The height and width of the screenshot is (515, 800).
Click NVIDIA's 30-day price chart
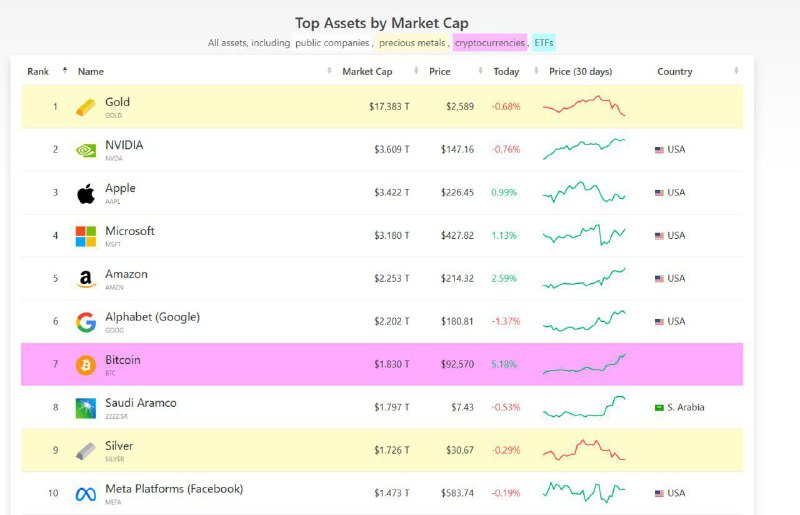pos(584,149)
